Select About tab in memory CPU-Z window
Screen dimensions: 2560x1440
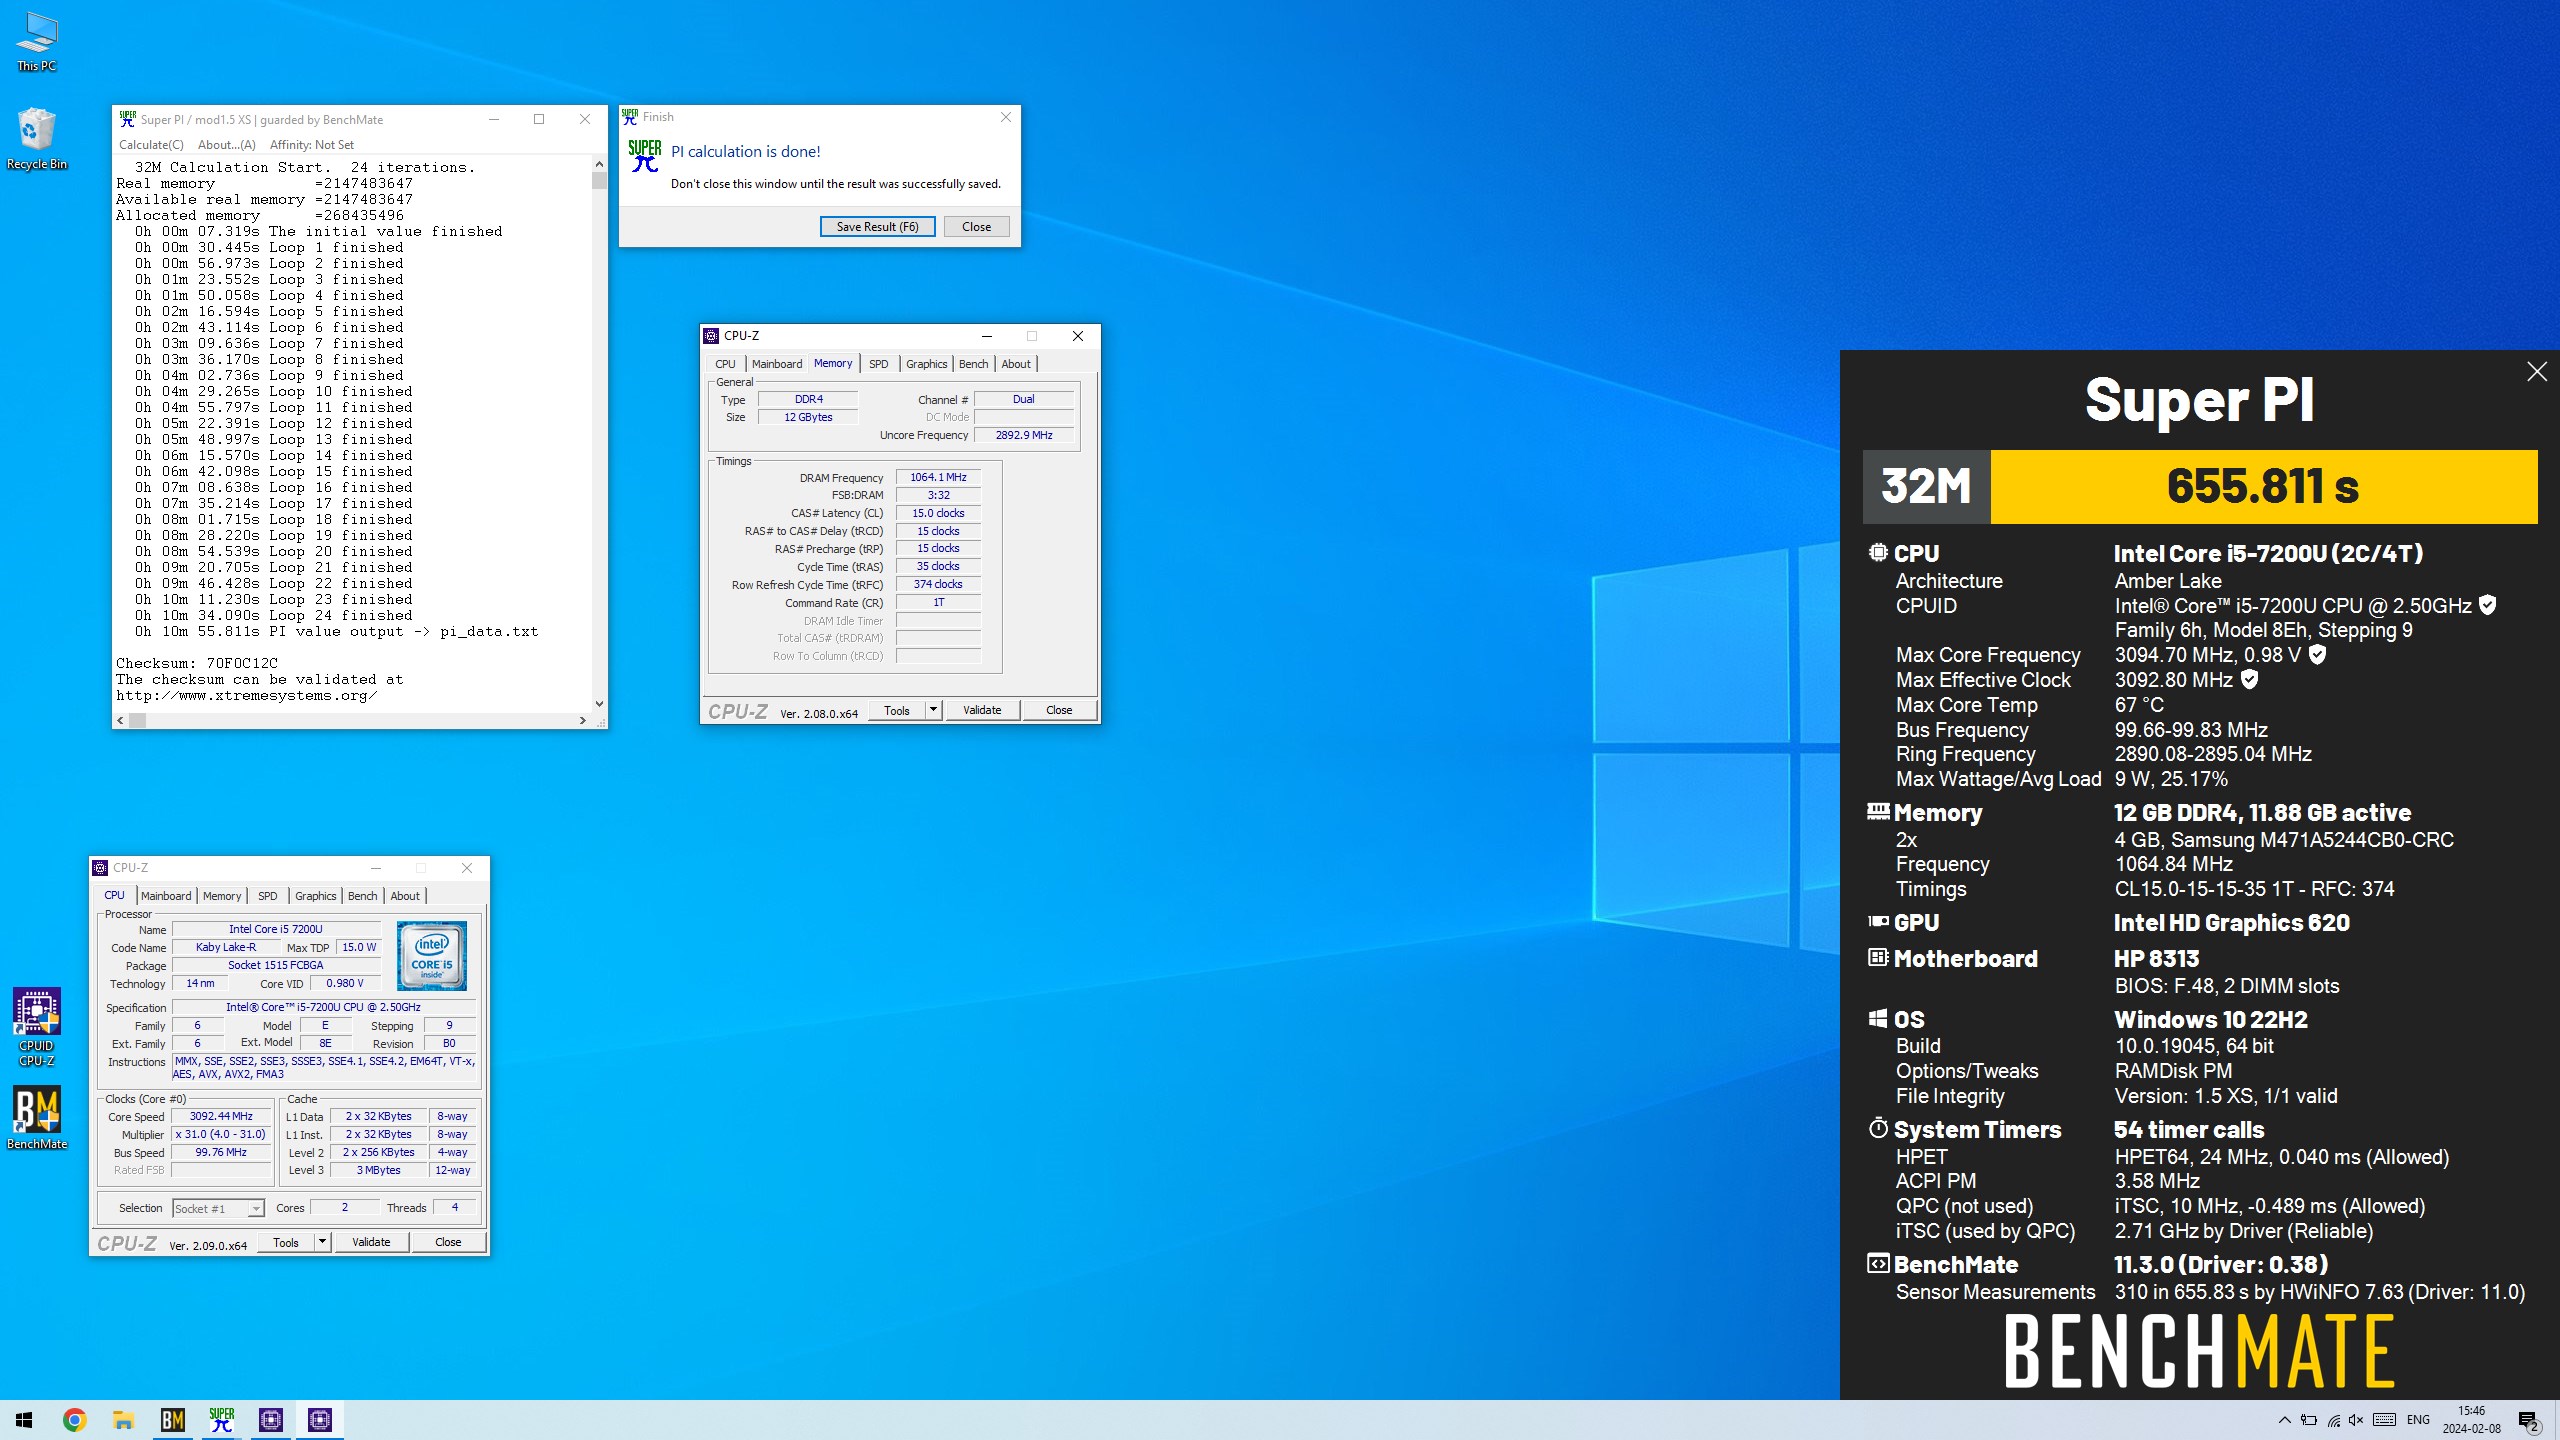(1016, 364)
